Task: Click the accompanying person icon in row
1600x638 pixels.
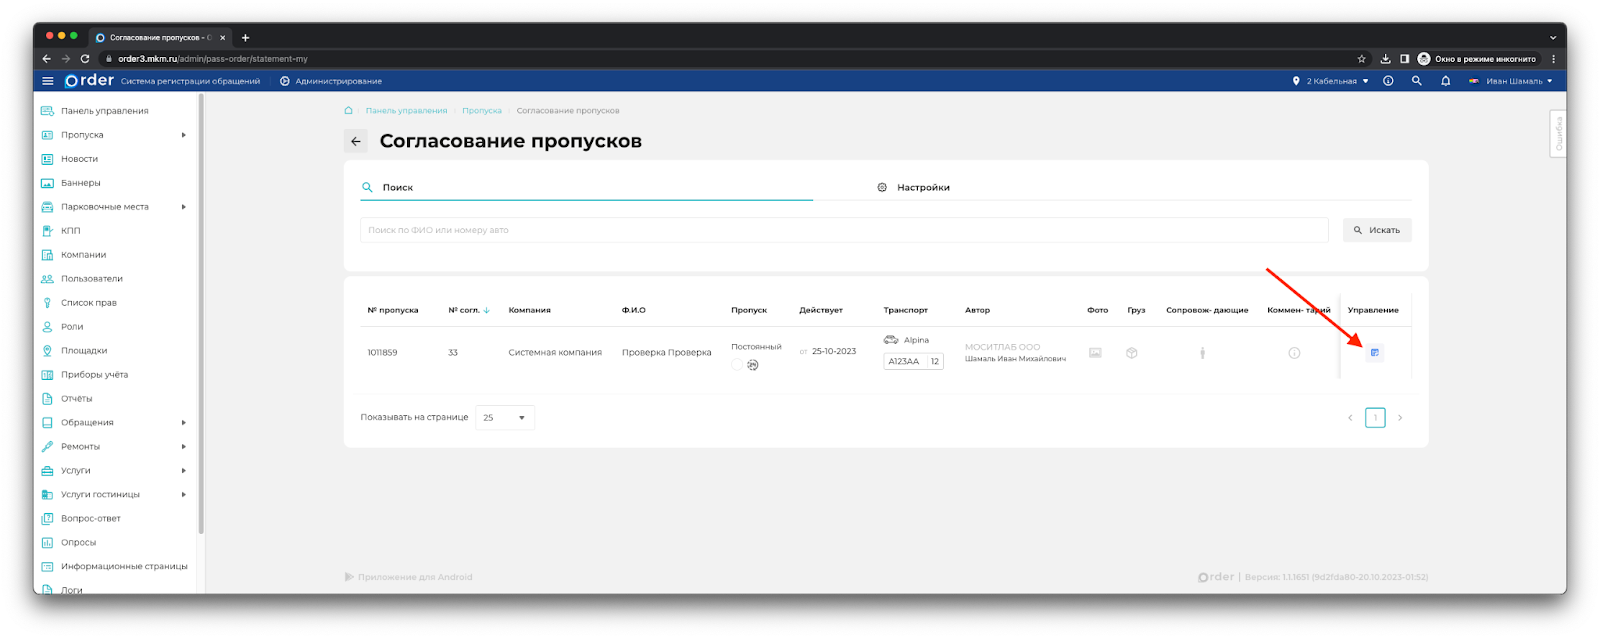Action: (x=1202, y=353)
